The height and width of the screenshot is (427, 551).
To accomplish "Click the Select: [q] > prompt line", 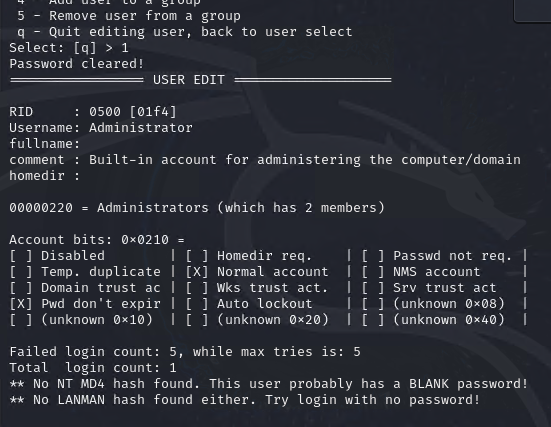I will (69, 48).
